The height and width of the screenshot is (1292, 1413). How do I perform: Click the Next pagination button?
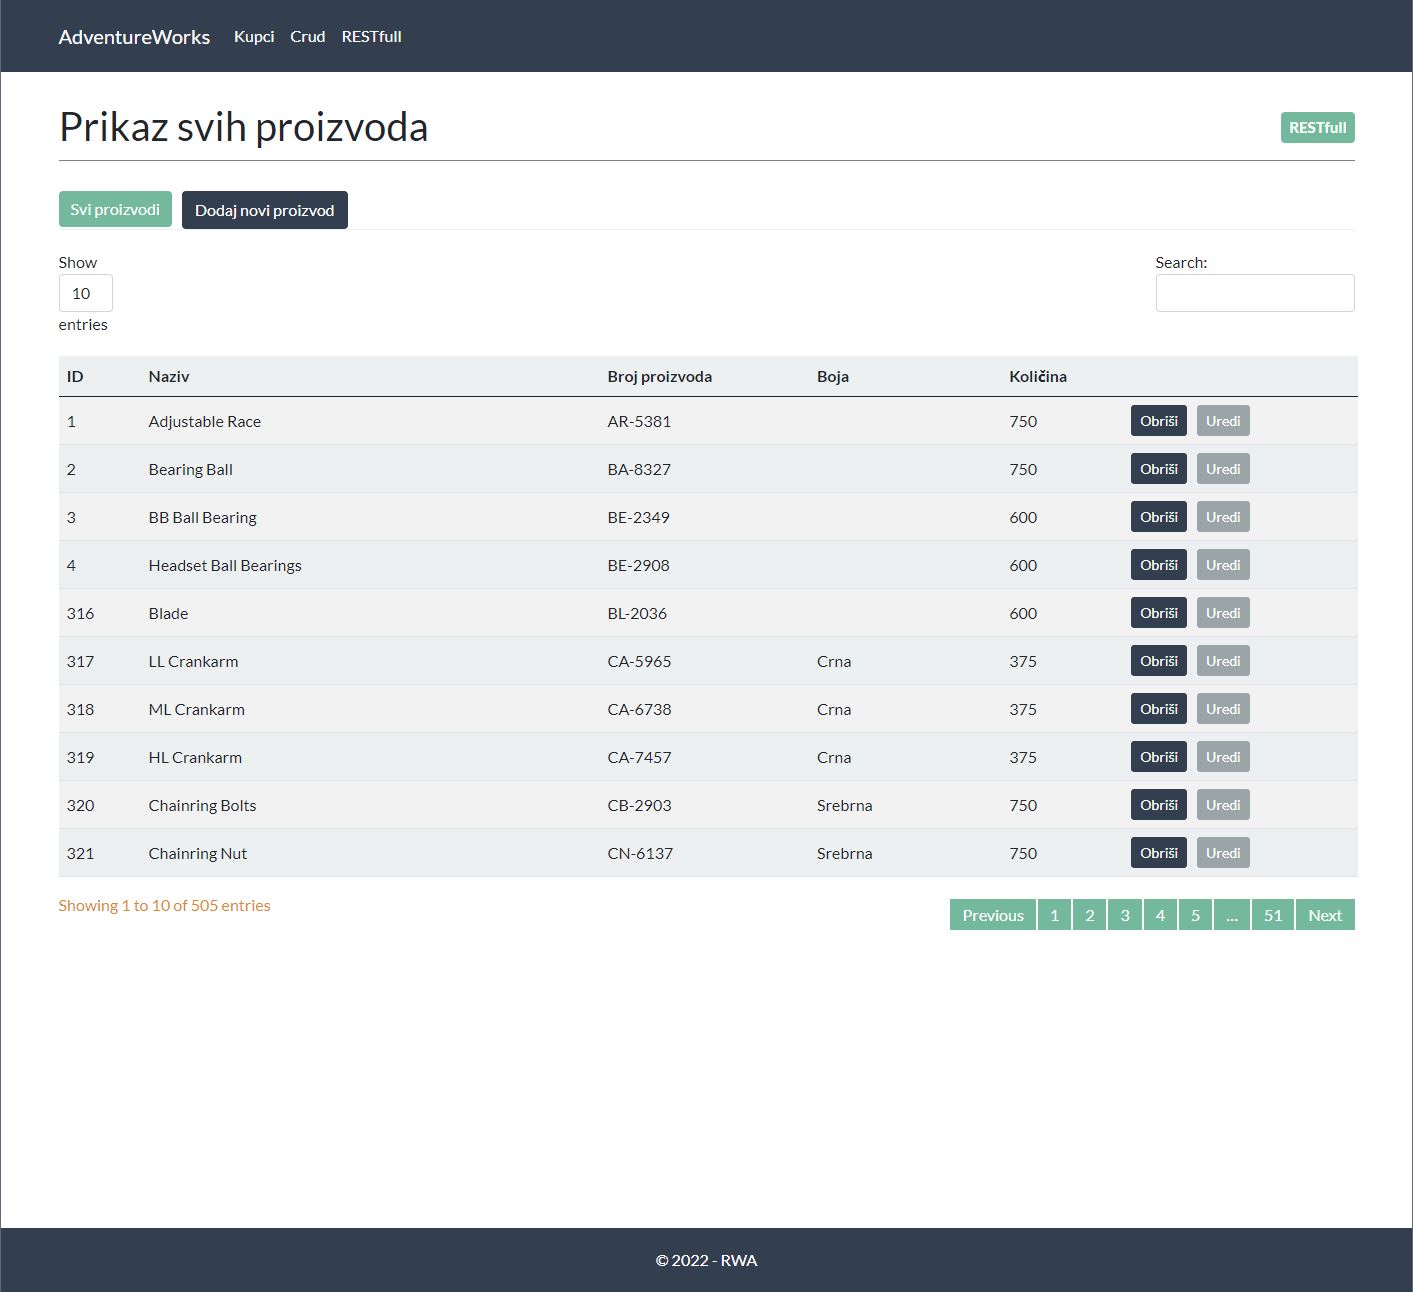(x=1324, y=914)
